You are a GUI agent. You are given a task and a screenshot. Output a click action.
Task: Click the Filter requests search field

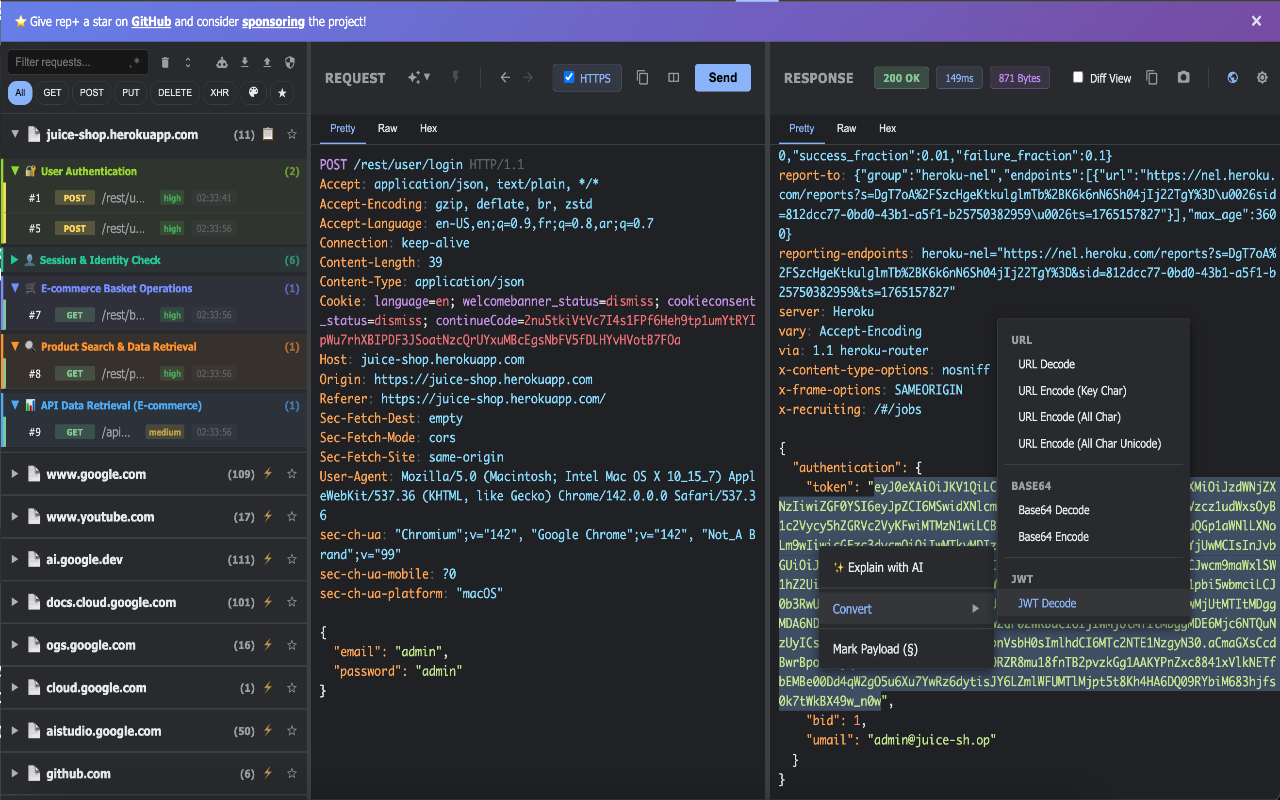tap(70, 62)
